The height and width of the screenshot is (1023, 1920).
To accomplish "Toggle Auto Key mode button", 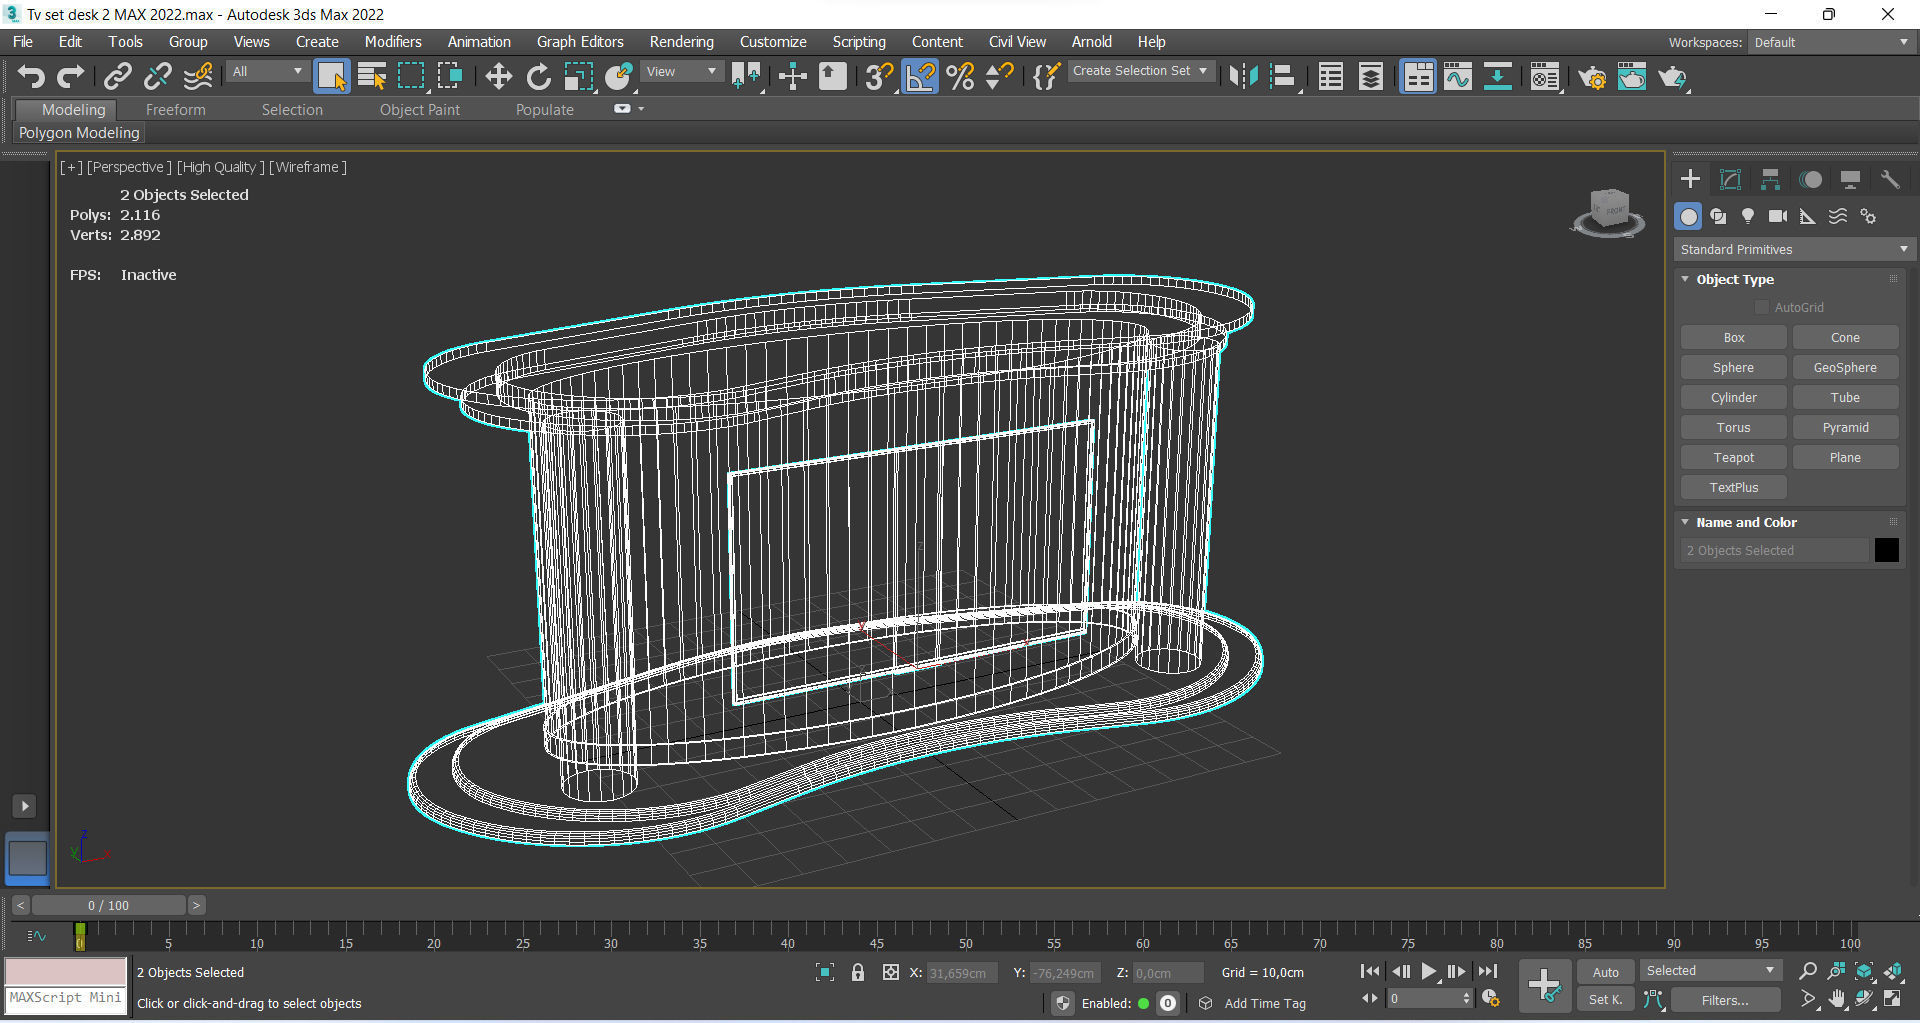I will point(1605,972).
